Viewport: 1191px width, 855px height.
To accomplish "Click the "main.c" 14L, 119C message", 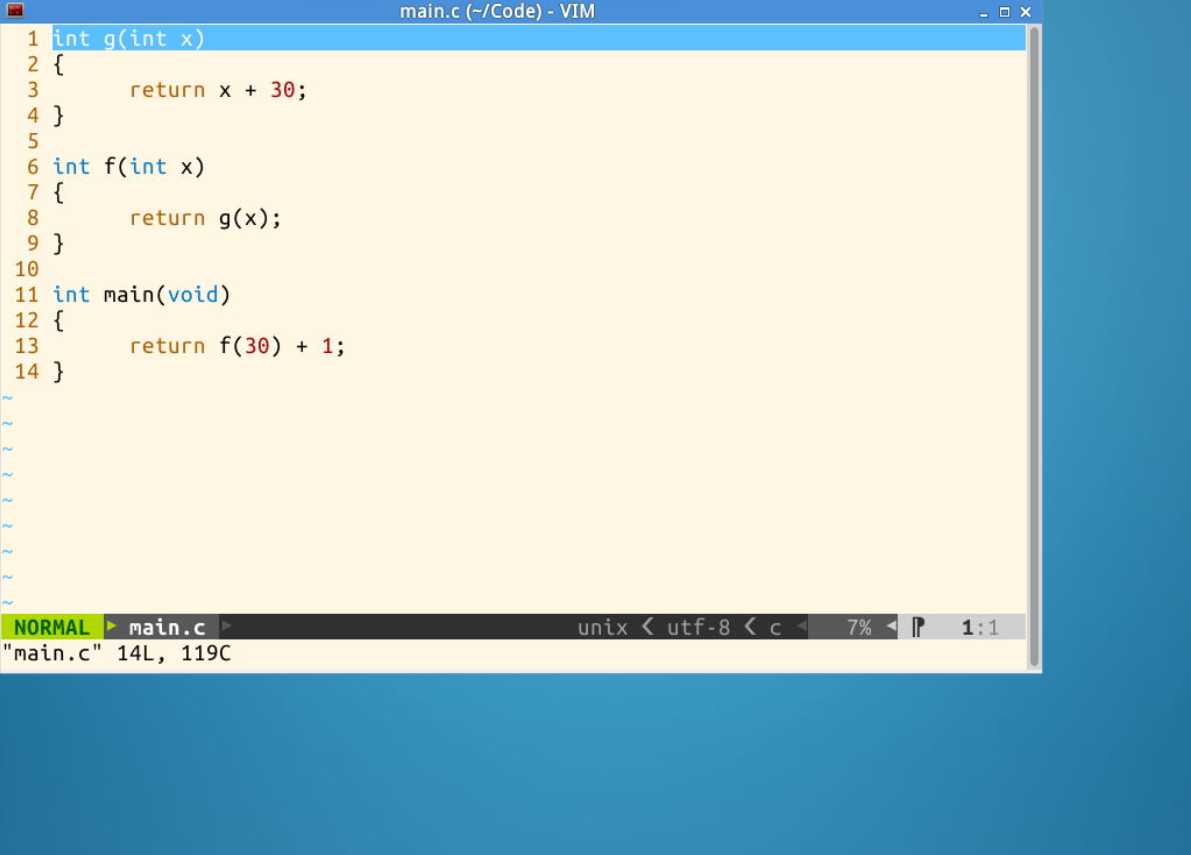I will click(116, 653).
